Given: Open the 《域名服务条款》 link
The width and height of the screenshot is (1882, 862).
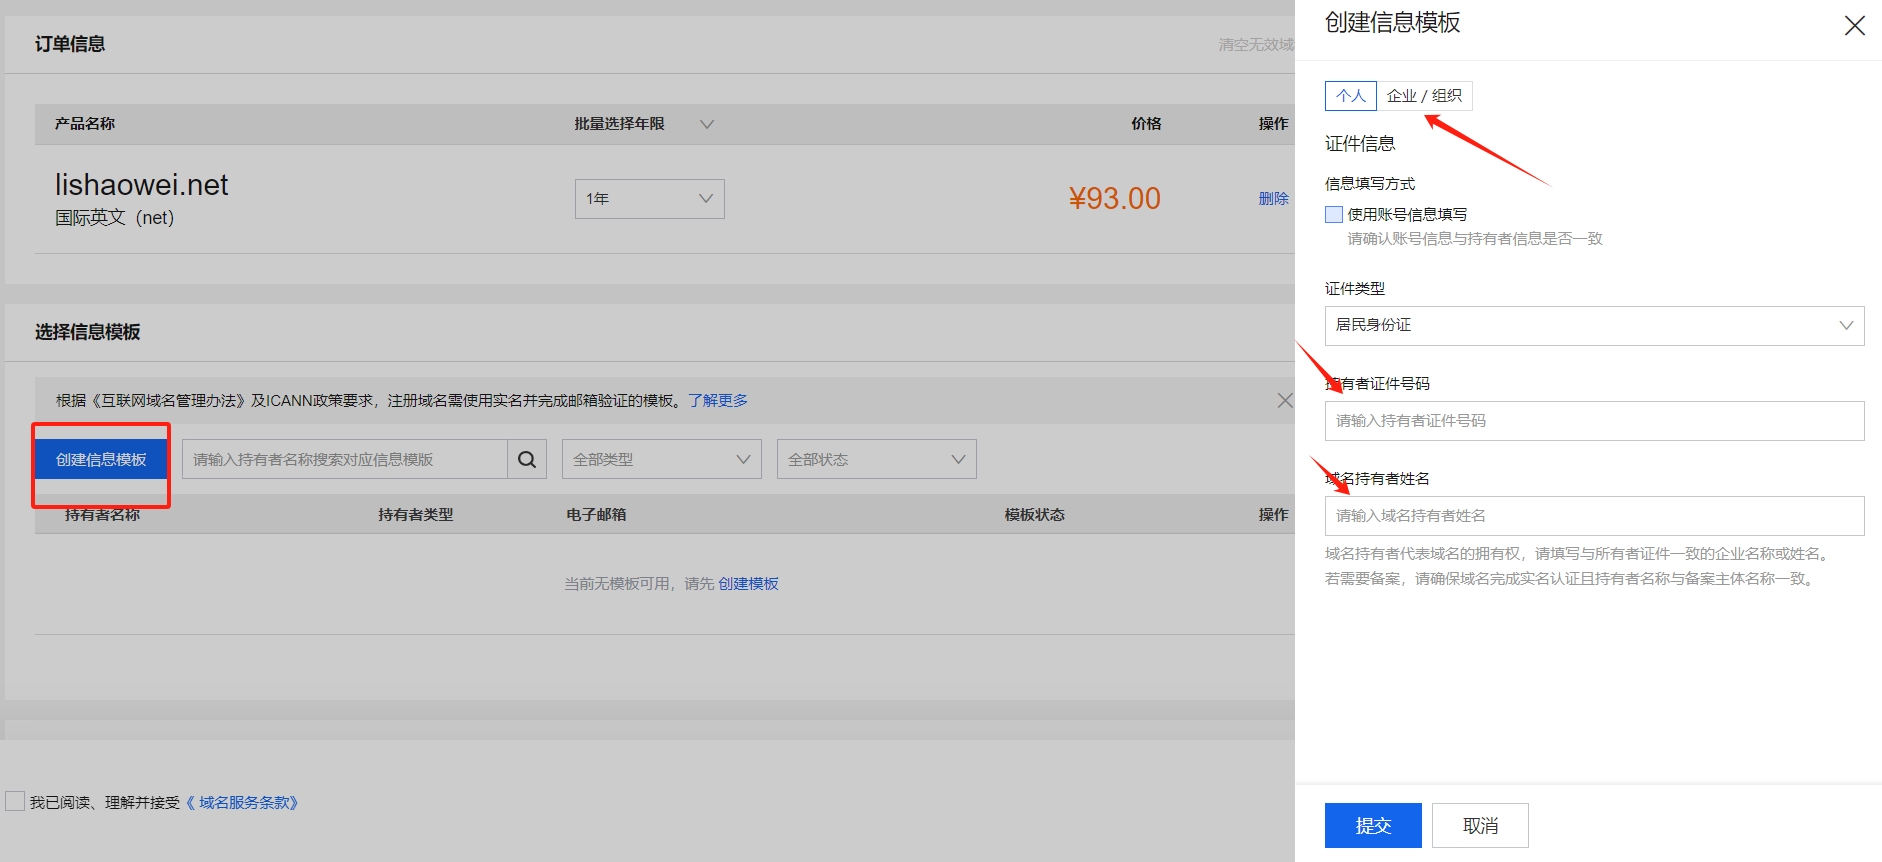Looking at the screenshot, I should (243, 803).
